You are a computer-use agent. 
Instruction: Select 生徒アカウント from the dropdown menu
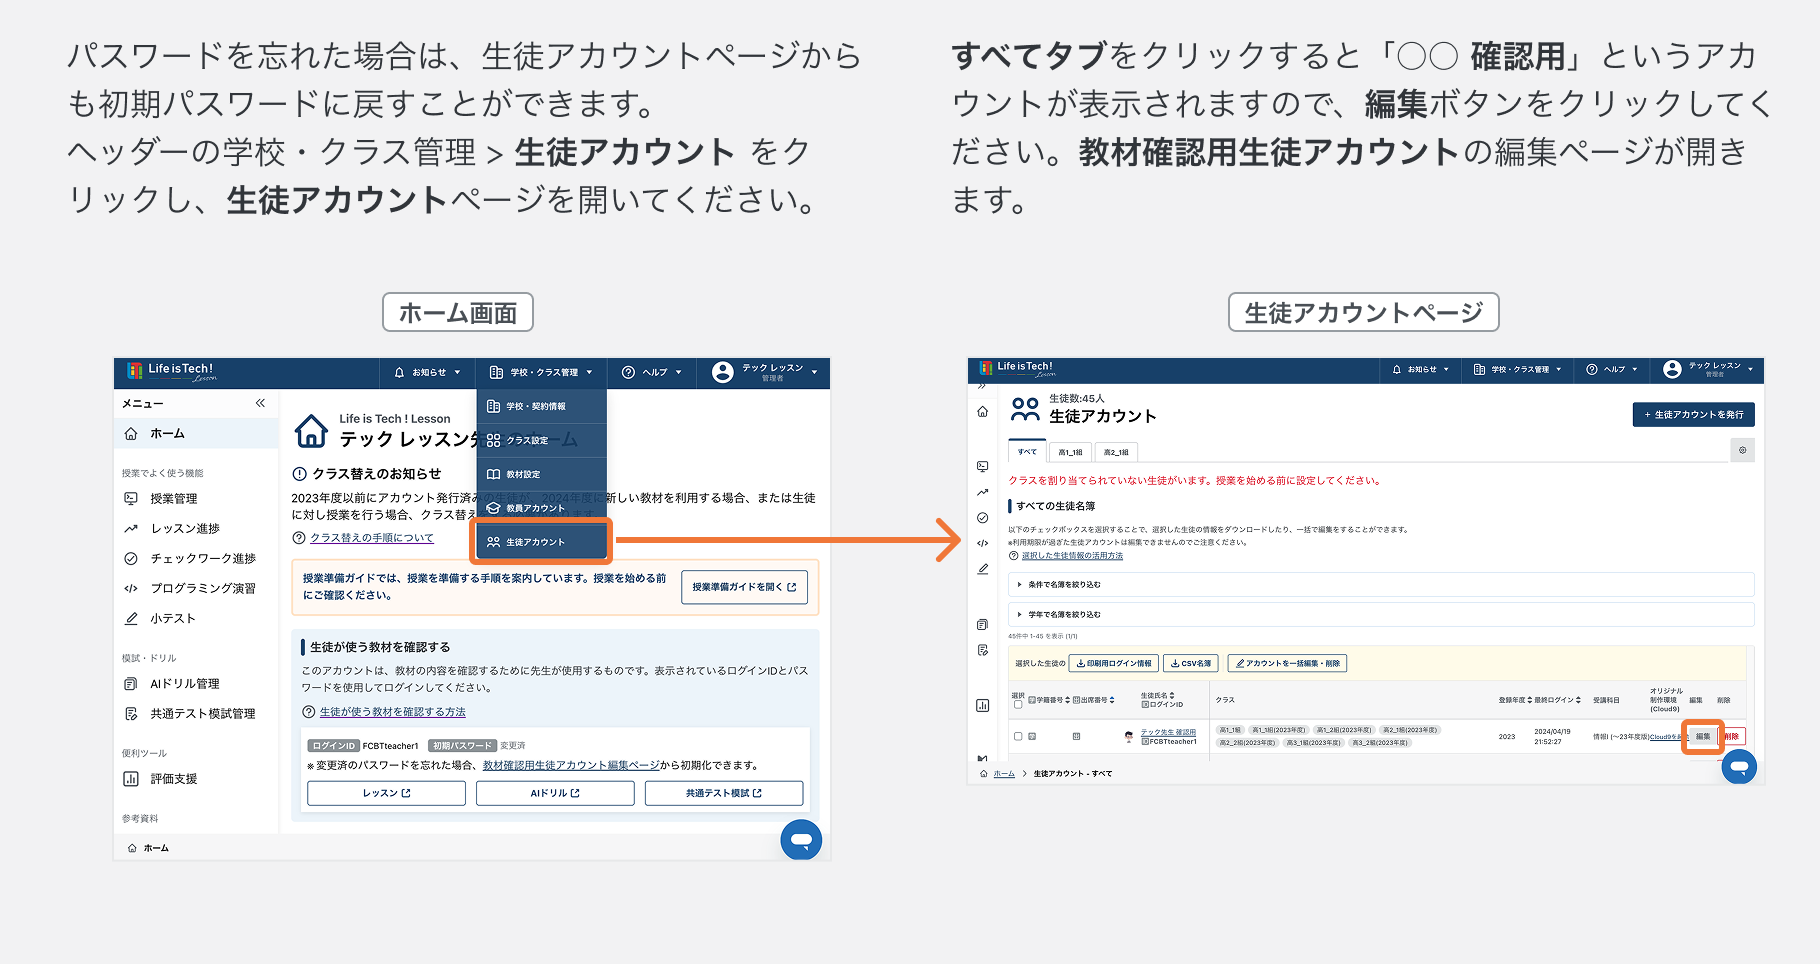542,542
